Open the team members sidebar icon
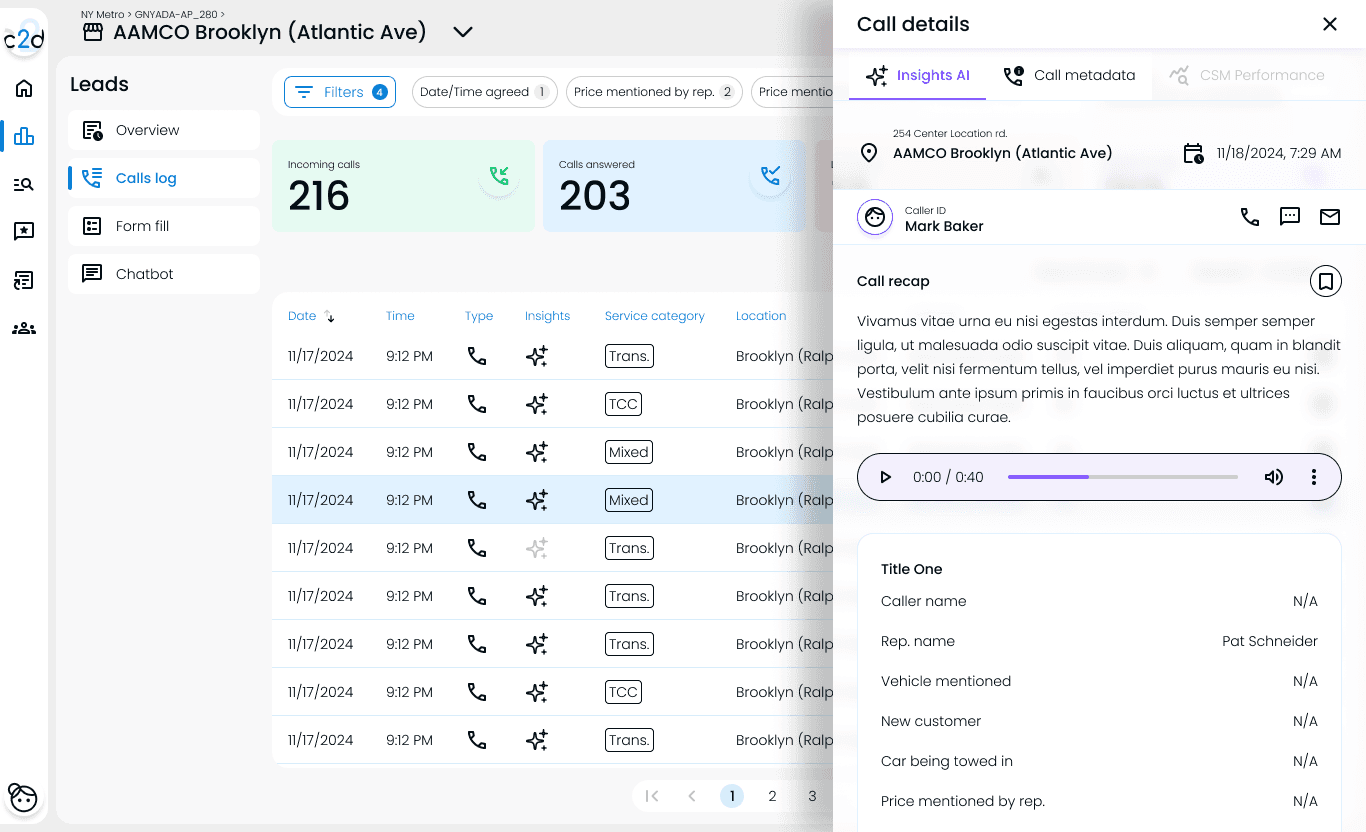The width and height of the screenshot is (1366, 832). [24, 328]
